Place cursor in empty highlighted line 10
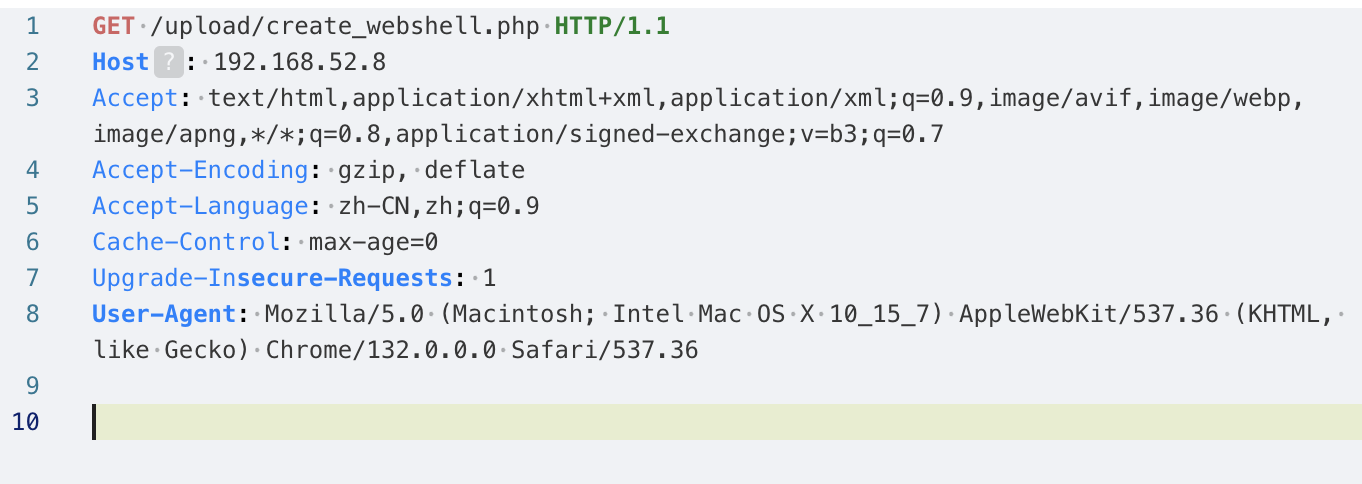The image size is (1362, 484). click(700, 422)
